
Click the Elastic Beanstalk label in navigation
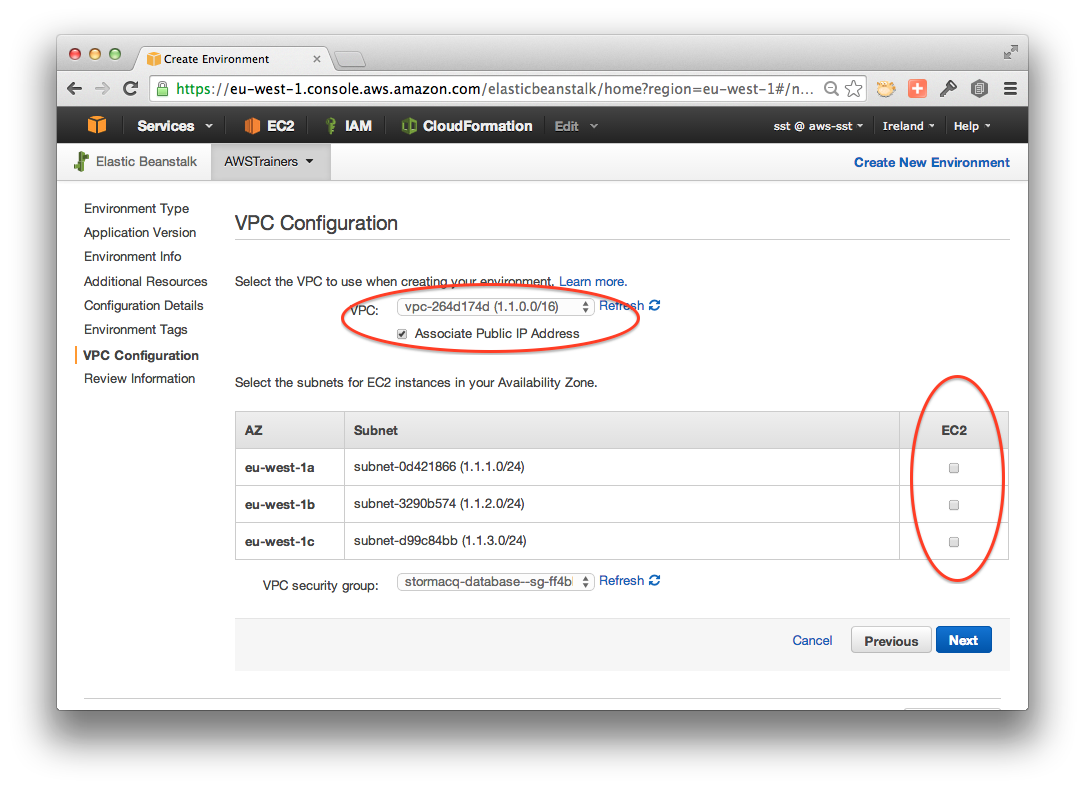click(x=146, y=161)
